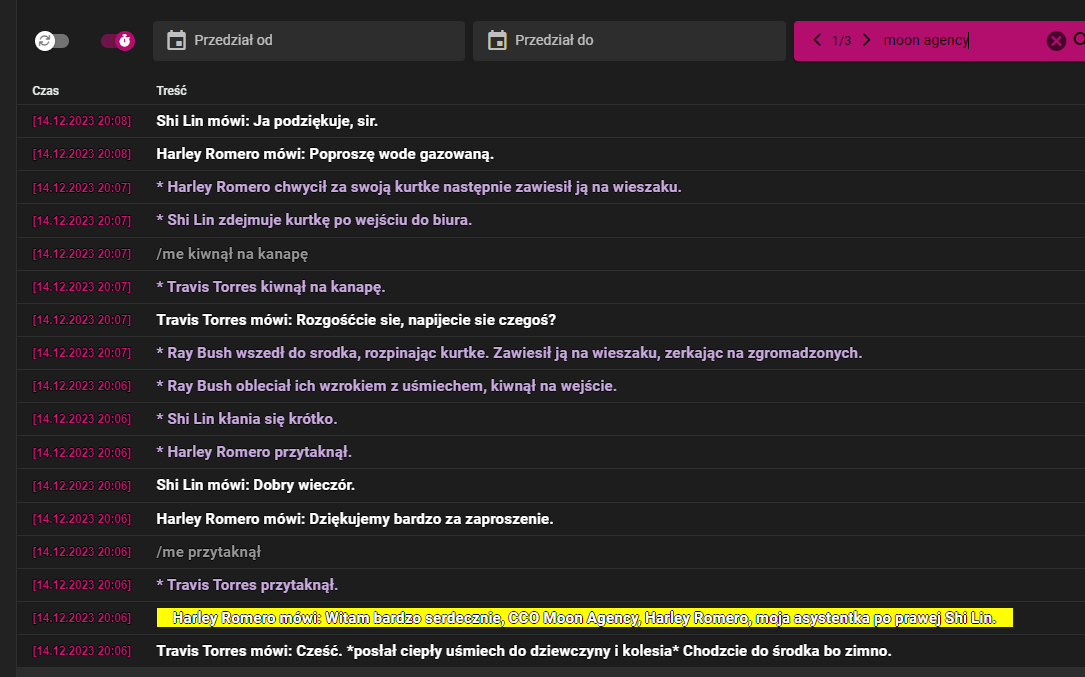Image resolution: width=1085 pixels, height=677 pixels.
Task: Sort by the Czas column header
Action: [x=46, y=91]
